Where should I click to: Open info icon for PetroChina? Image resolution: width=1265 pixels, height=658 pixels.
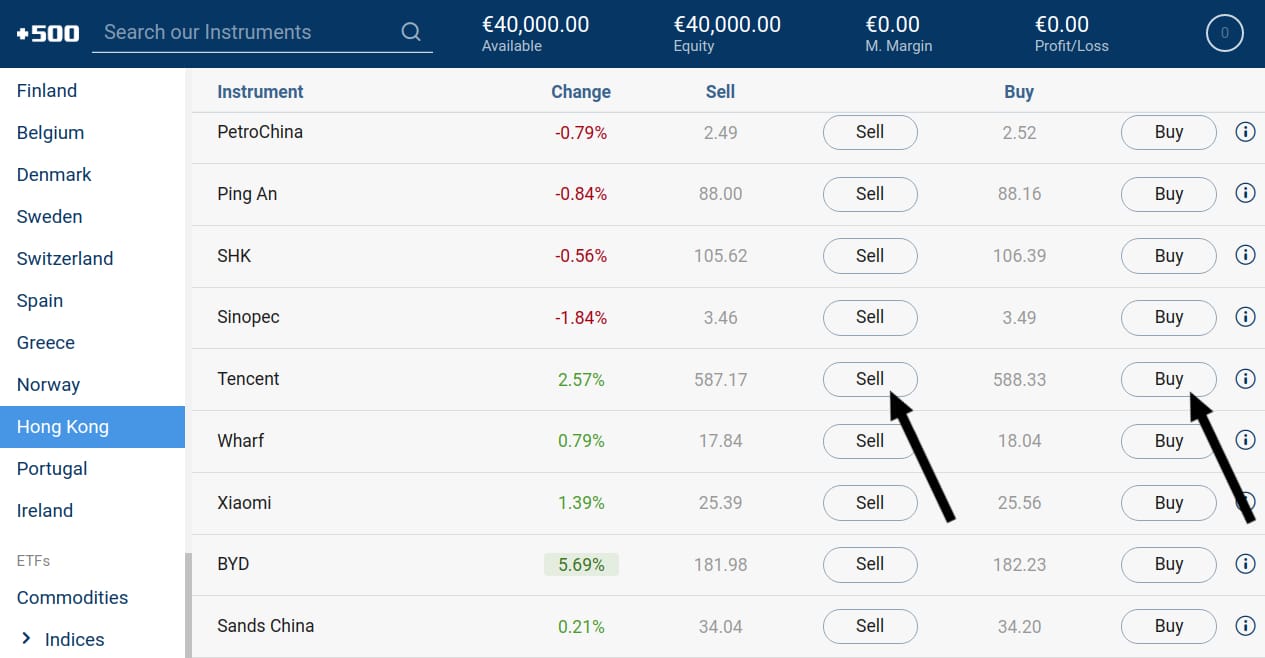tap(1245, 132)
